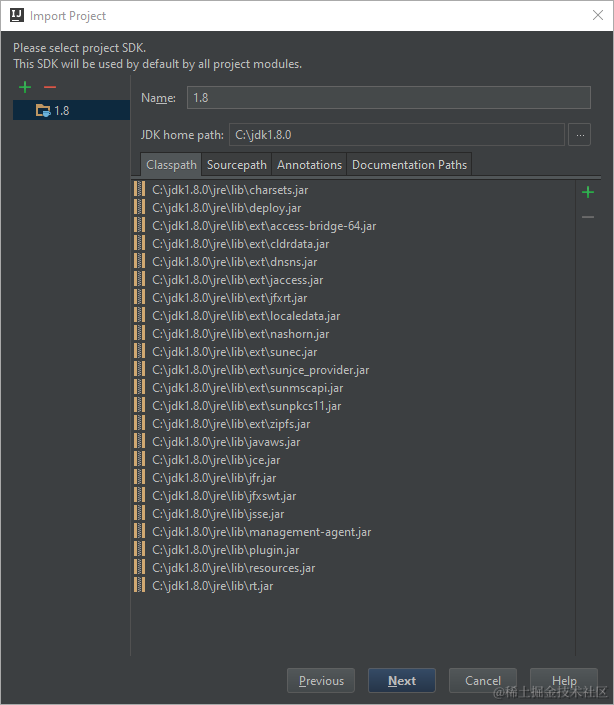Screen dimensions: 614x705
Task: Select the sunpkcs11.jar entry
Action: [x=353, y=406]
